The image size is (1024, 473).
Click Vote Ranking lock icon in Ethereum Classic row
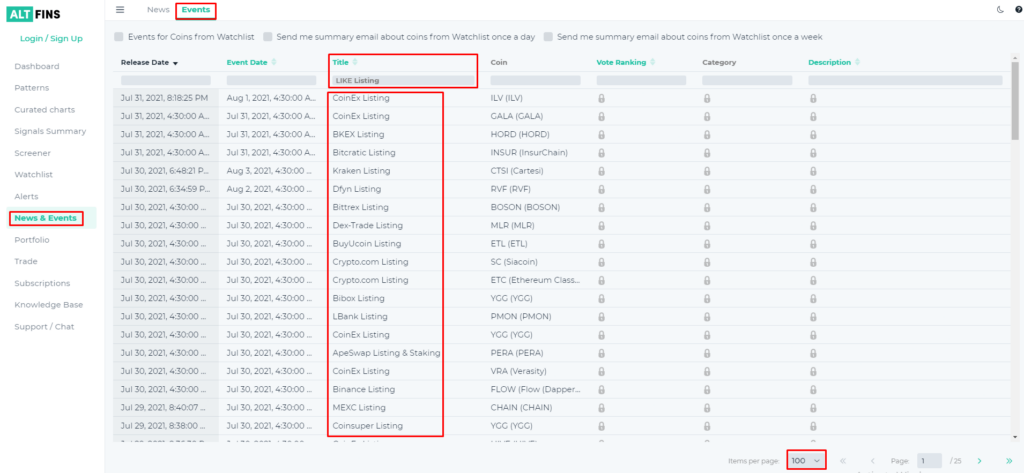click(601, 280)
